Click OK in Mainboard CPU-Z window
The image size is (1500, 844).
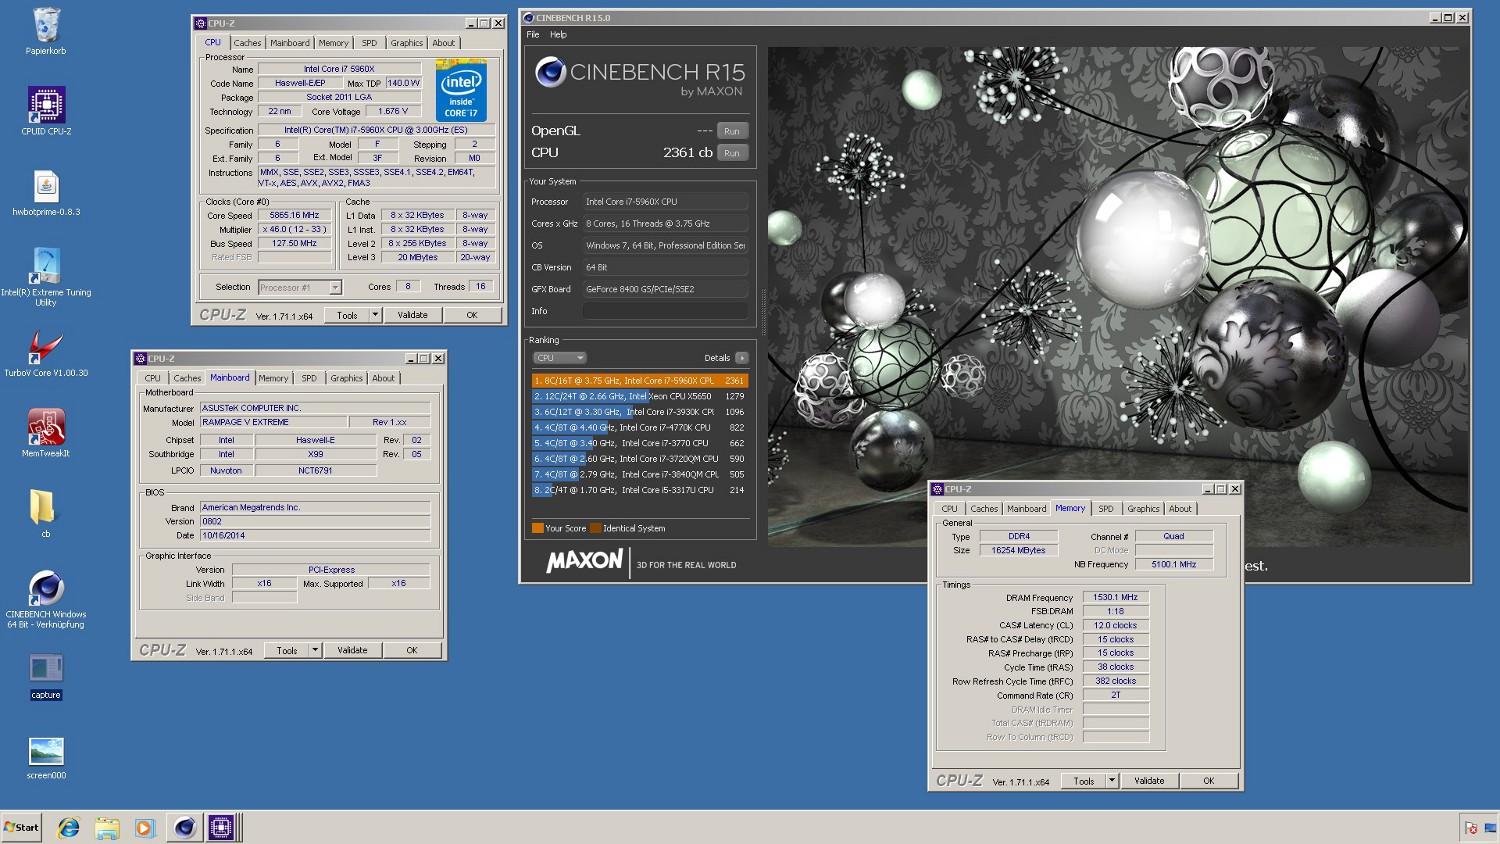[412, 650]
